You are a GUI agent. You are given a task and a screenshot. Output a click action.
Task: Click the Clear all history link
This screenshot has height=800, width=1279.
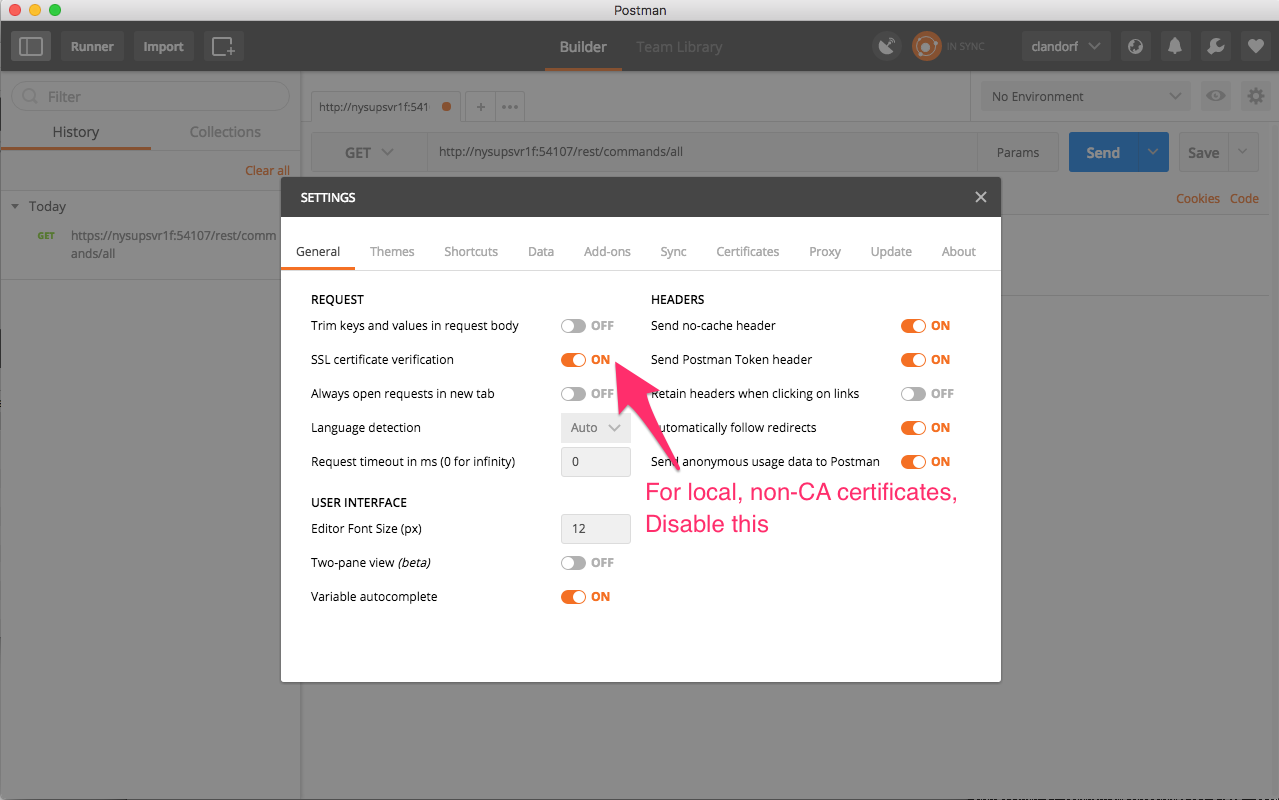pyautogui.click(x=267, y=170)
